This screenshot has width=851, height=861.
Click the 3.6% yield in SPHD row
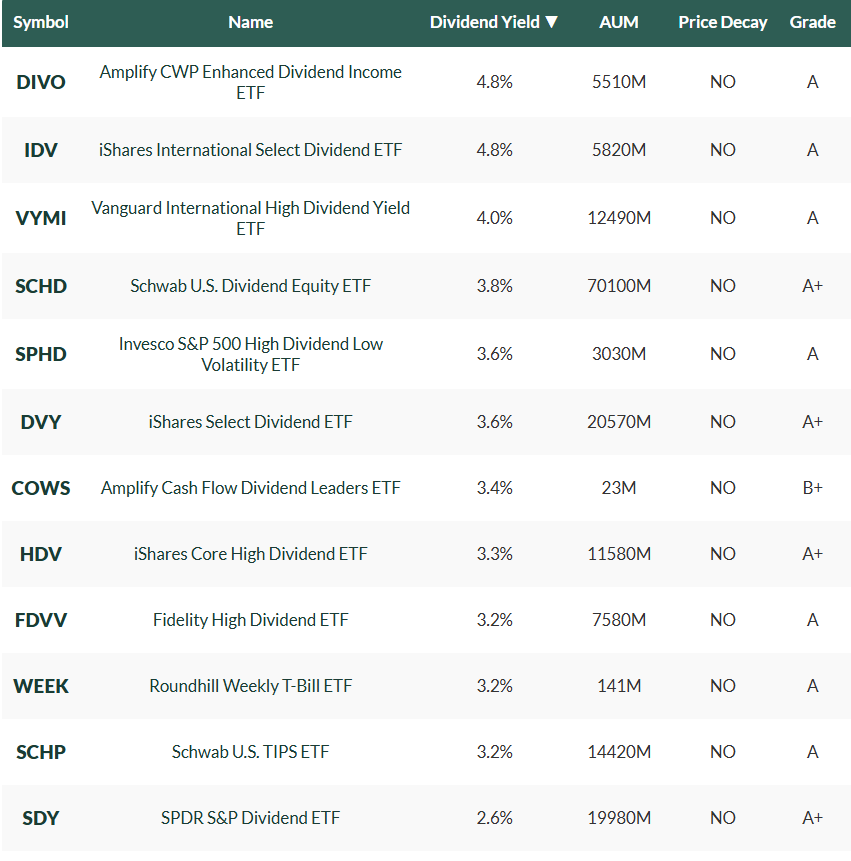tap(494, 354)
